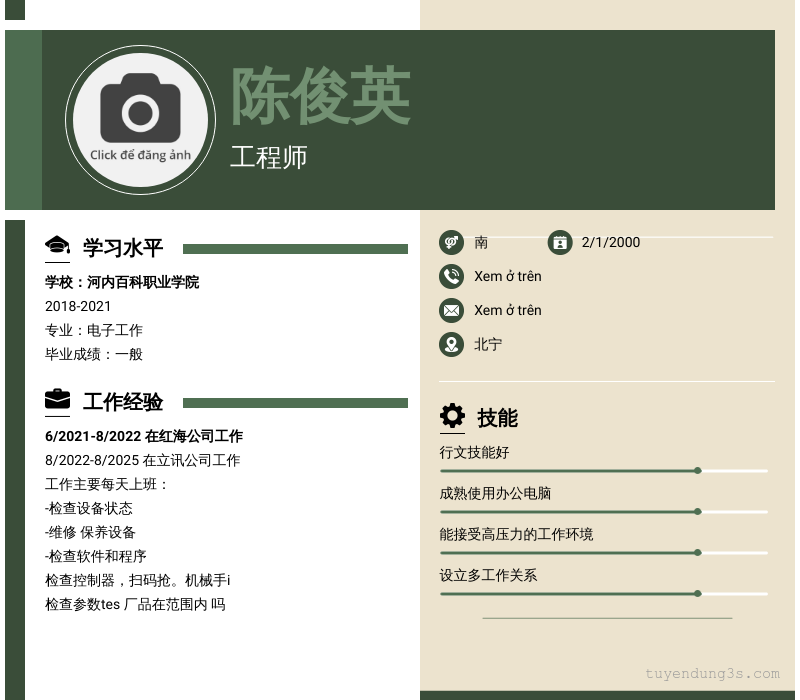
Task: Click the line 检查参数tes 厂品在范围内 吗
Action: pyautogui.click(x=135, y=604)
